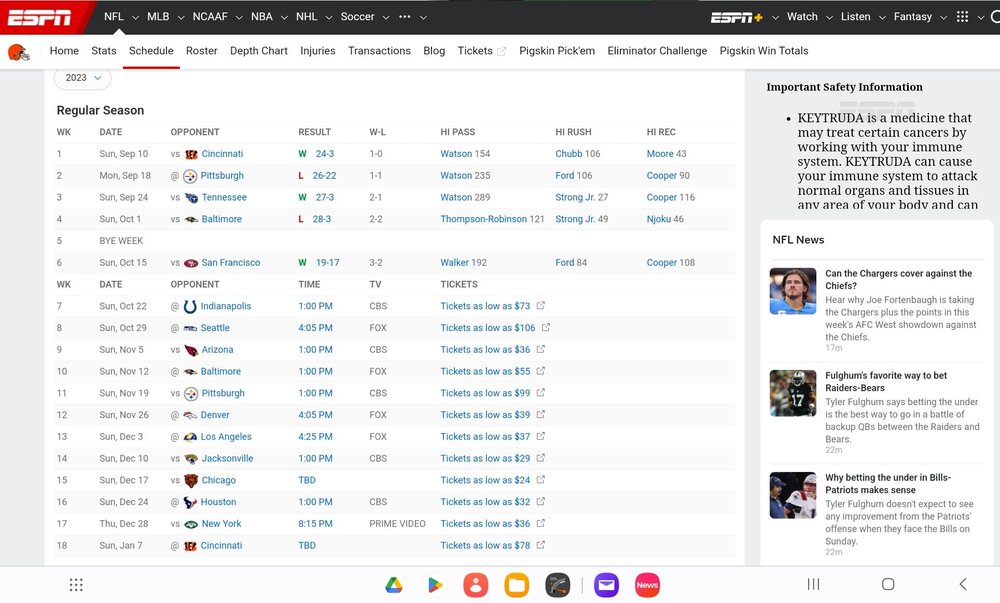Viewport: 1000px width, 603px height.
Task: Tap the Android back navigation button
Action: (963, 584)
